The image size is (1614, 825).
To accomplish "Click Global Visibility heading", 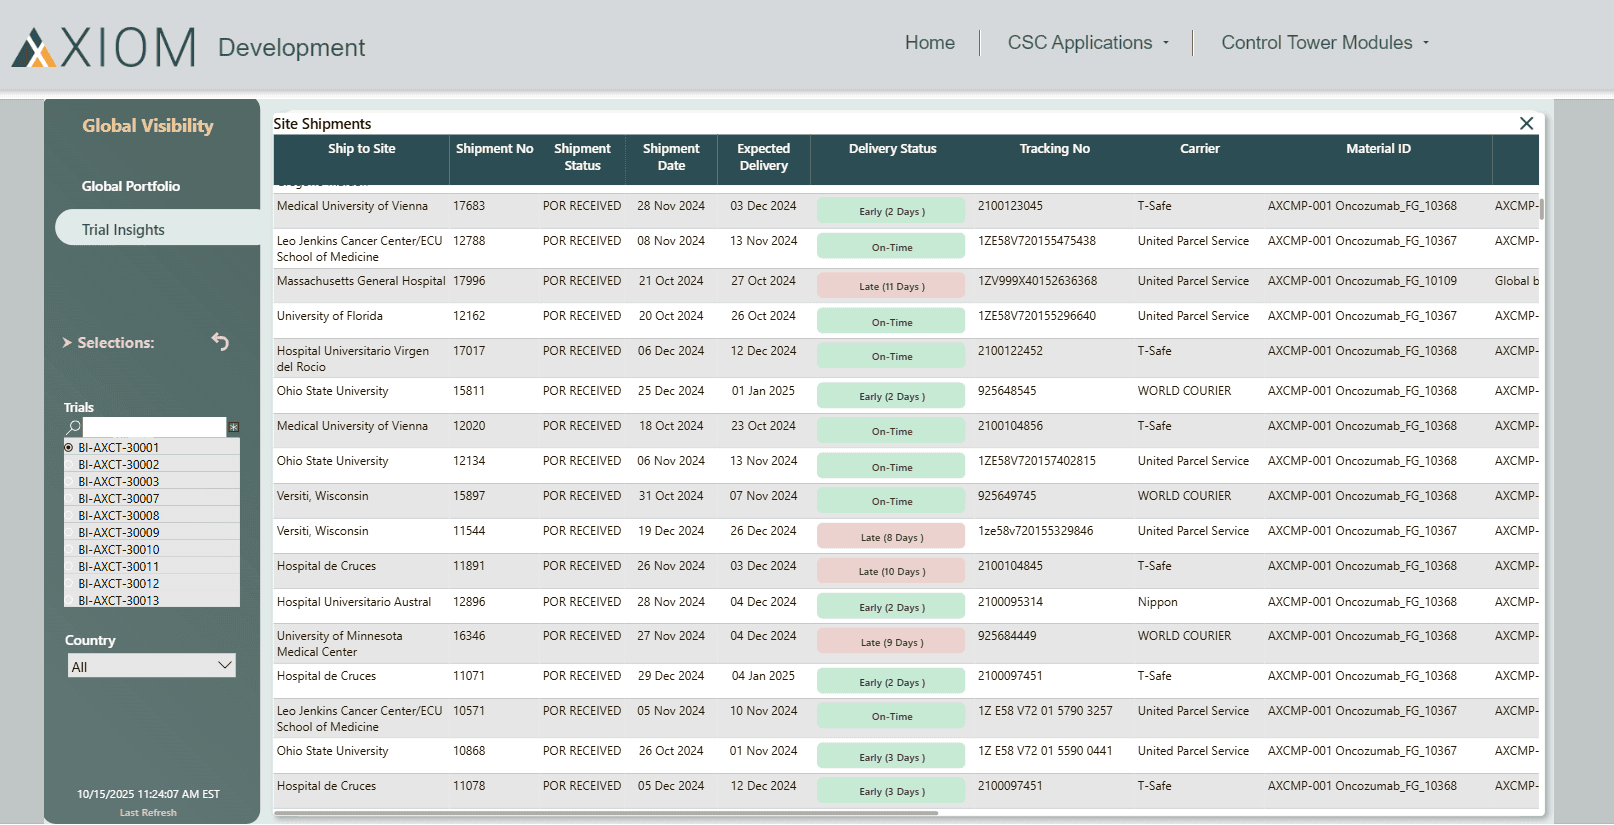I will [x=148, y=126].
